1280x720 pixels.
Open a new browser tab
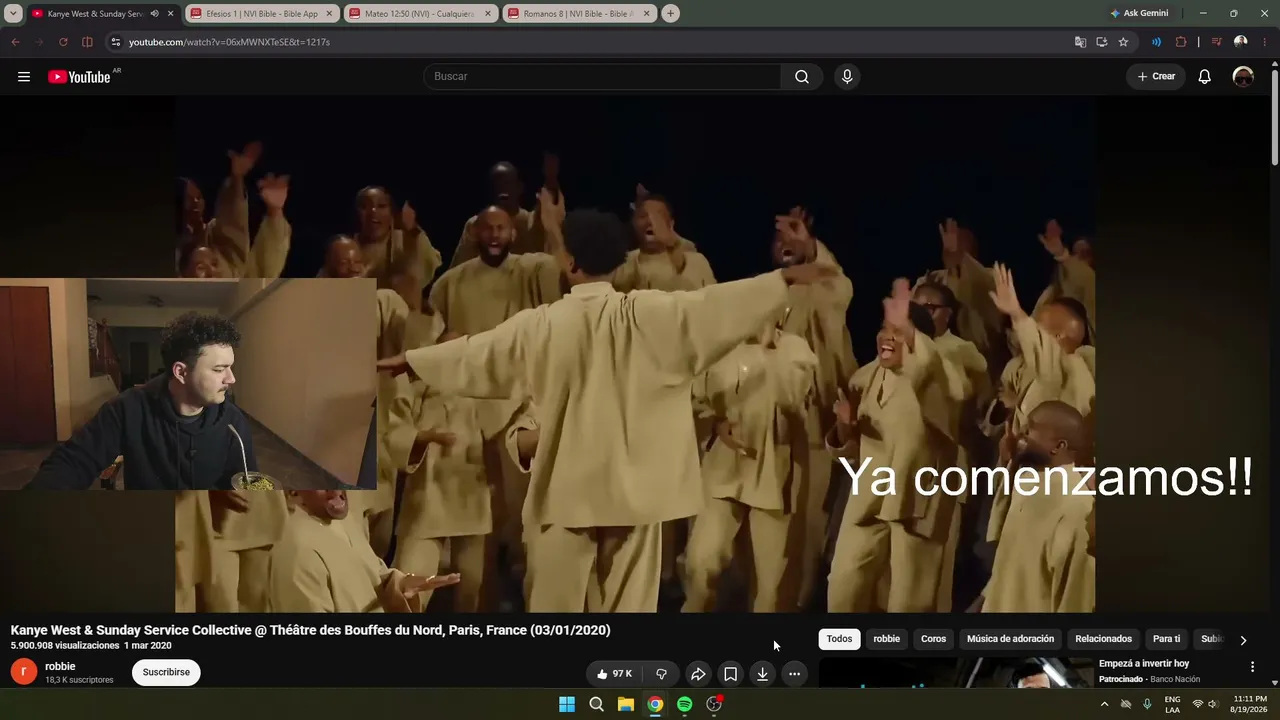tap(670, 13)
